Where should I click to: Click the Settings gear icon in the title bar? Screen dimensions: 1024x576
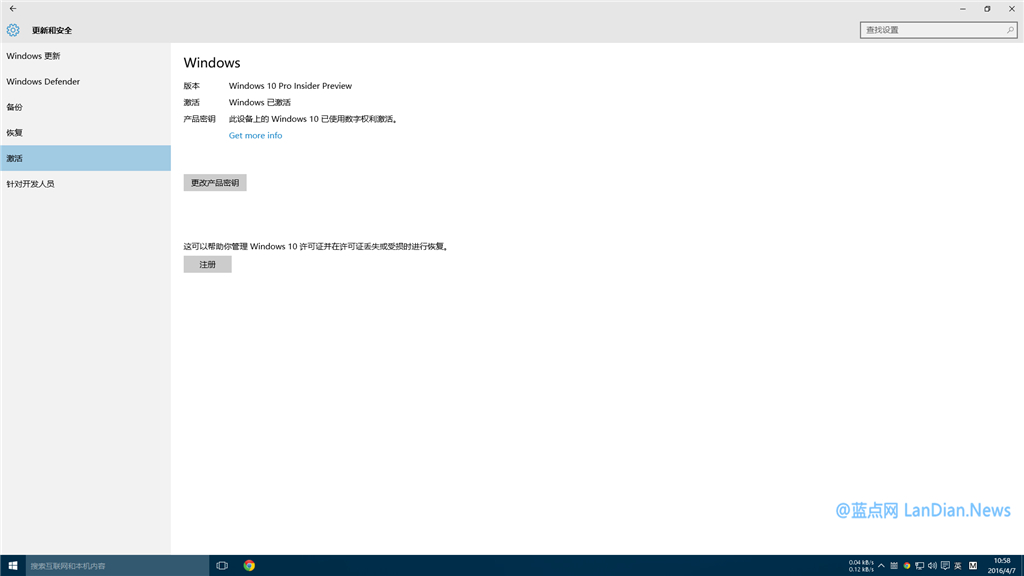pyautogui.click(x=12, y=30)
